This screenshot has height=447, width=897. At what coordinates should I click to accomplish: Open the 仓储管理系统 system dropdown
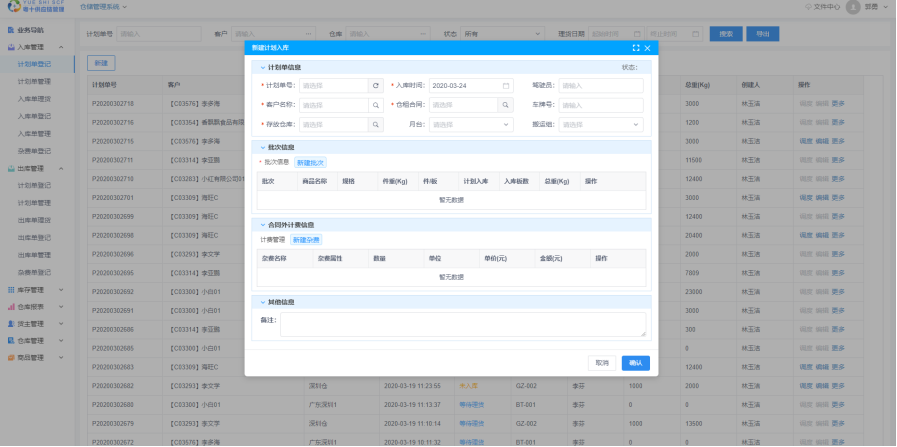click(x=104, y=7)
